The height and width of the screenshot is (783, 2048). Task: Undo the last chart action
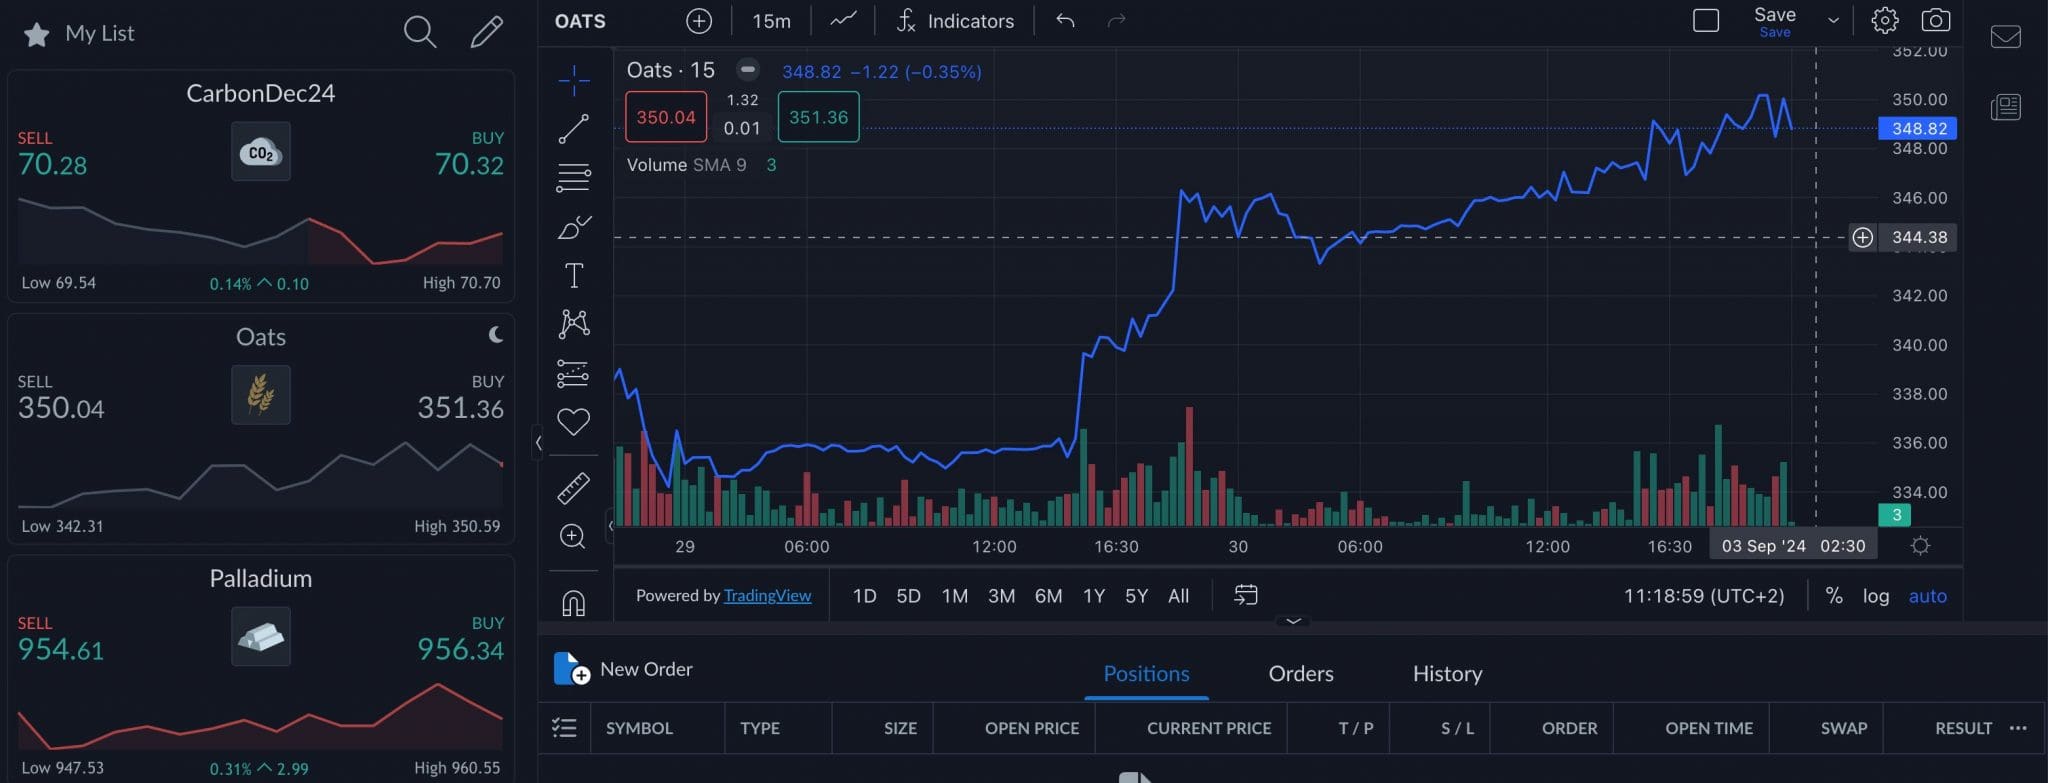[x=1065, y=20]
